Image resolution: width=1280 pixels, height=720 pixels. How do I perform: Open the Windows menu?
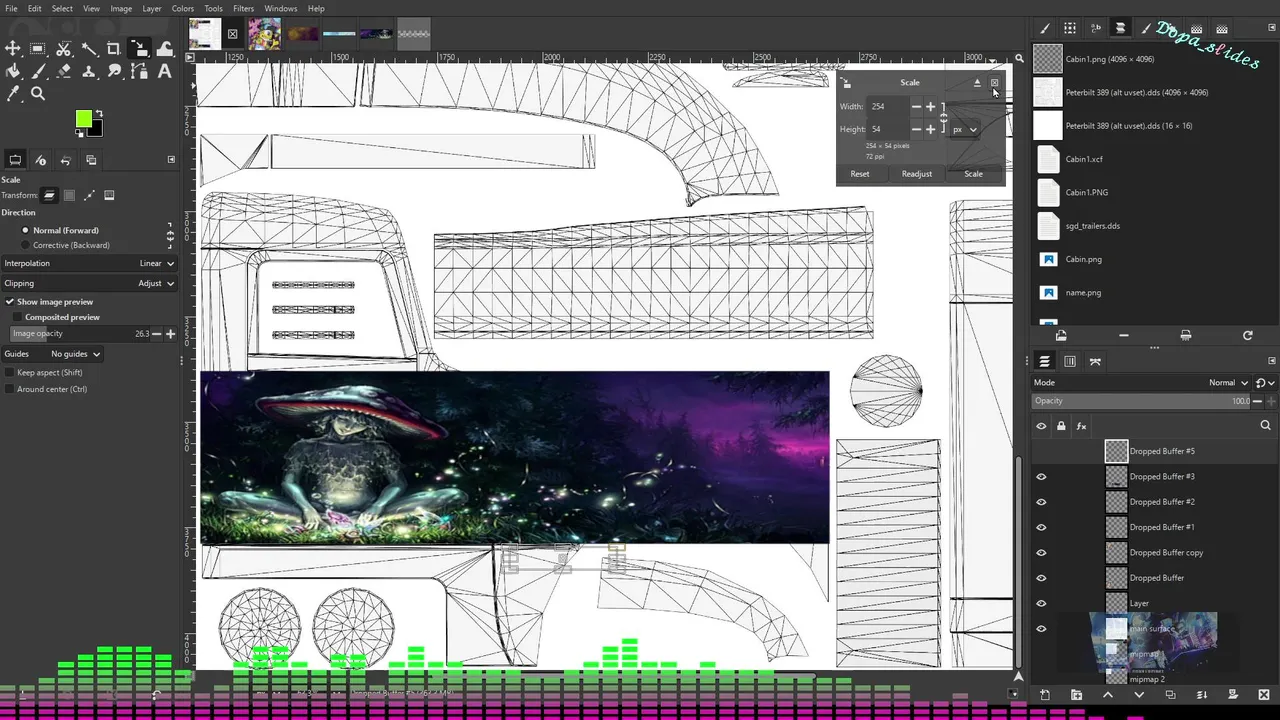pyautogui.click(x=281, y=8)
